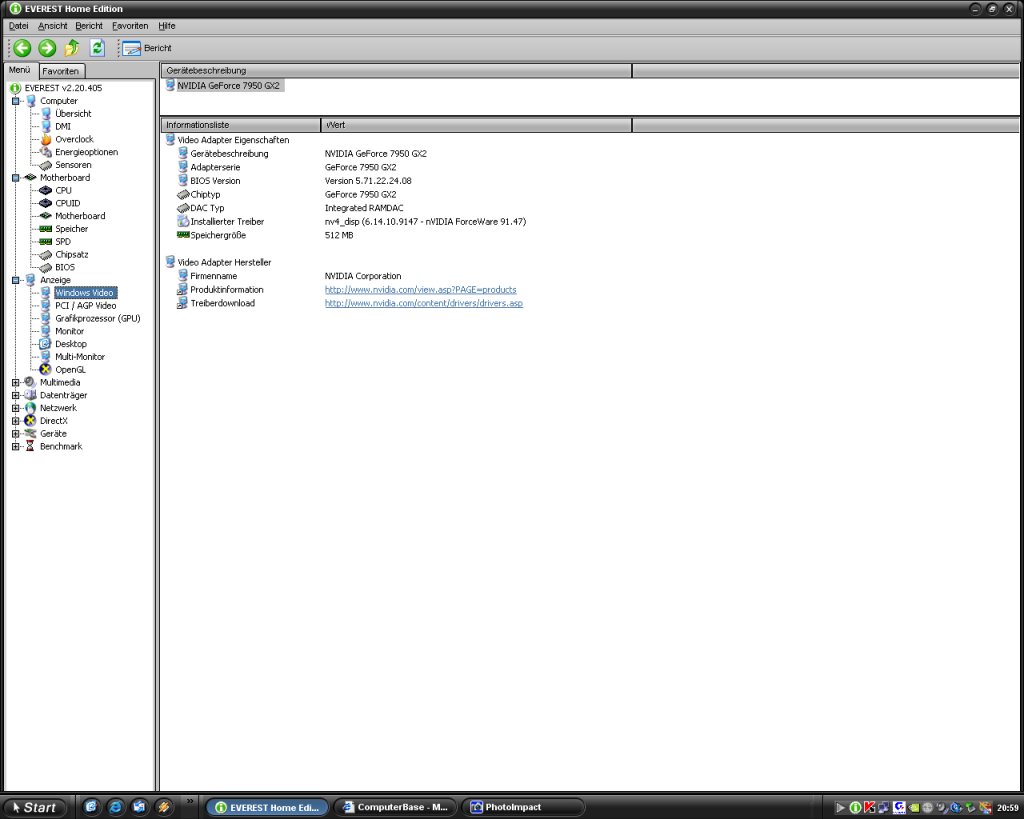
Task: Click the Wert column header
Action: pyautogui.click(x=476, y=125)
